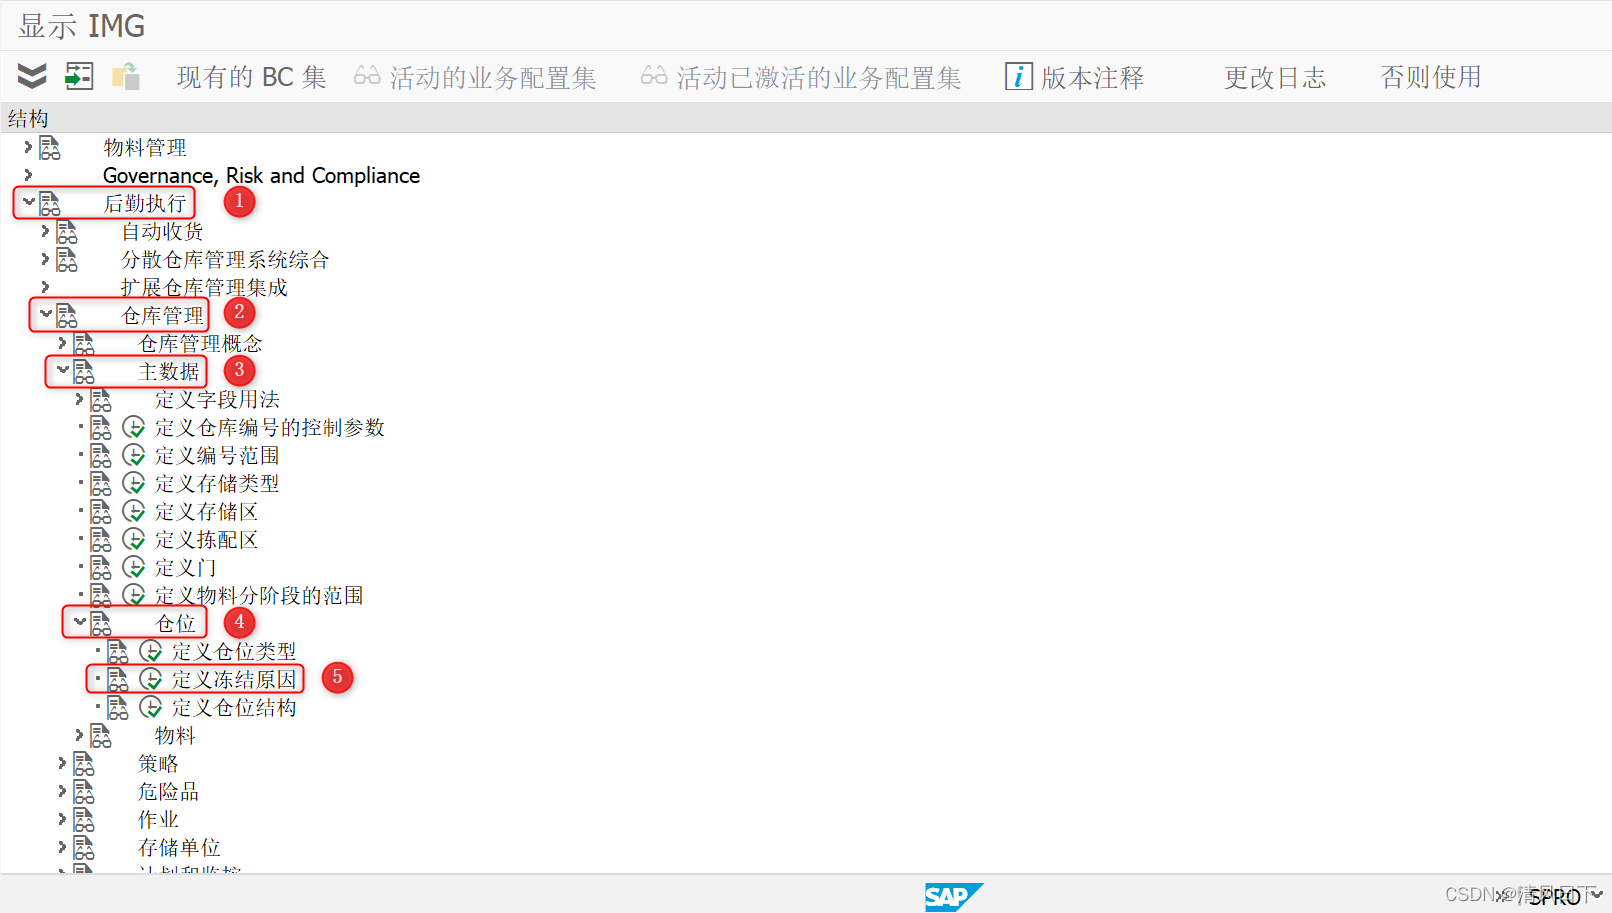
Task: Open documentation icon of 仓库管理概念
Action: [84, 344]
